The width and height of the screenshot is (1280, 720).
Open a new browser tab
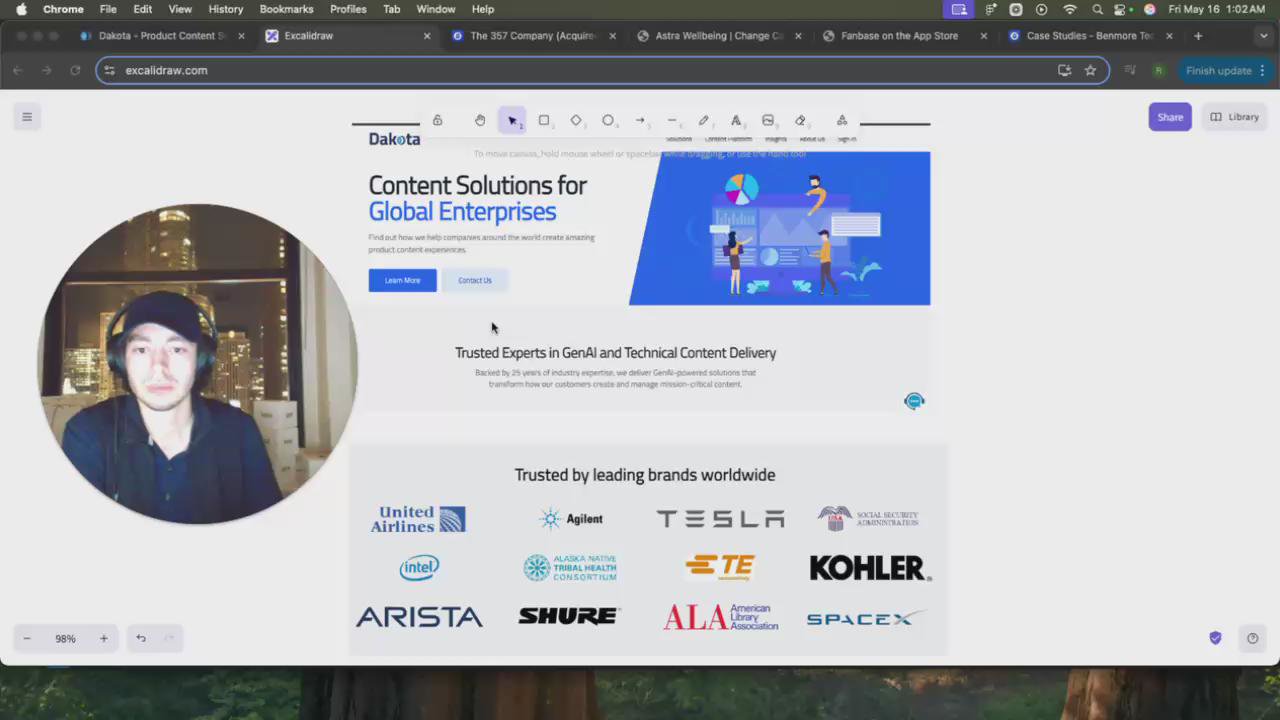point(1198,36)
